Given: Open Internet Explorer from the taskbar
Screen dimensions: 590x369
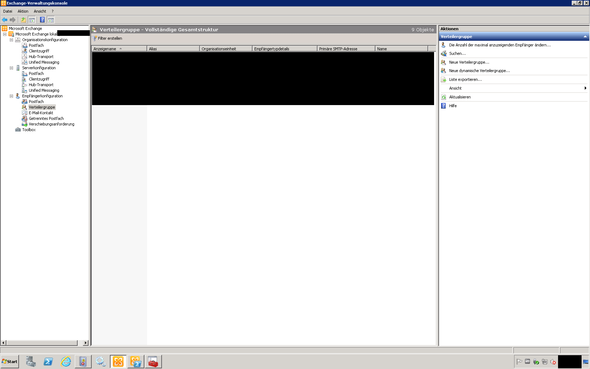Looking at the screenshot, I should [x=66, y=362].
